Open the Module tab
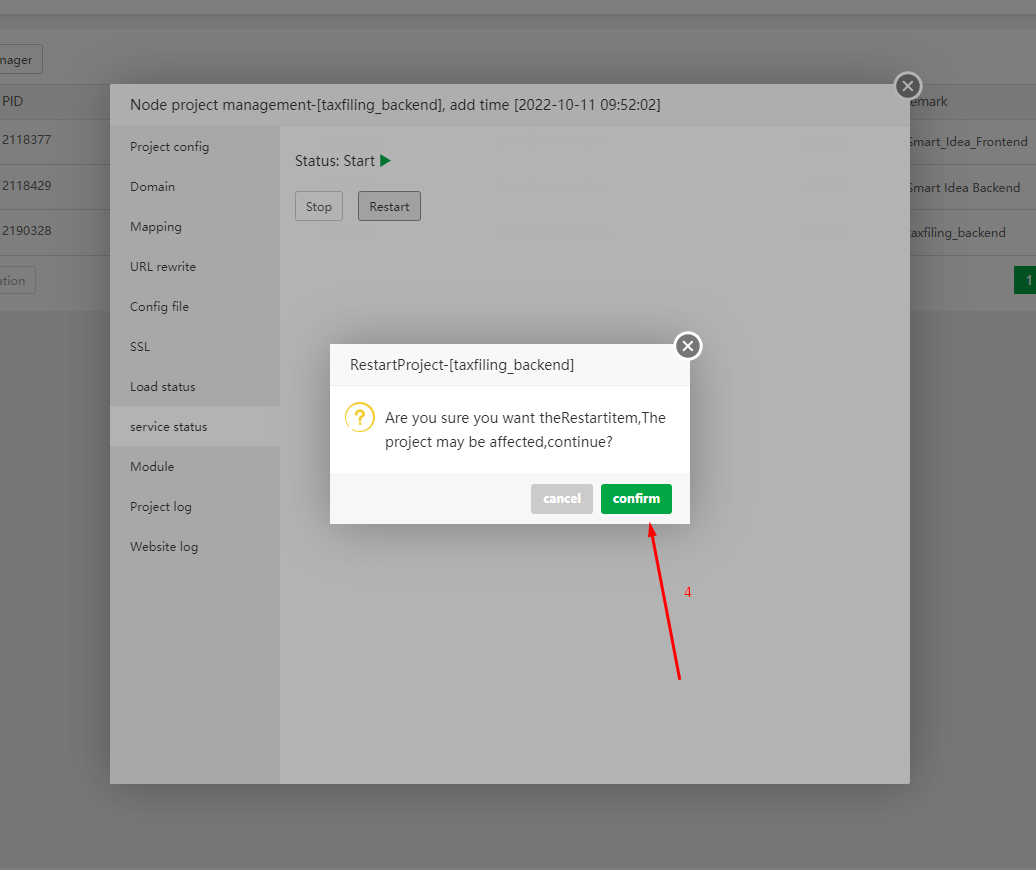 195,466
